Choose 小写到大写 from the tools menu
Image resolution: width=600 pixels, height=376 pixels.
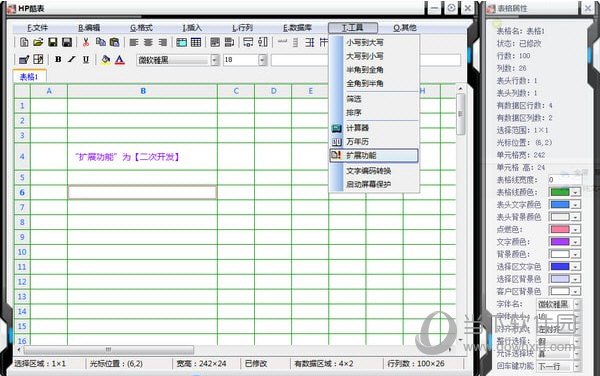pos(365,42)
